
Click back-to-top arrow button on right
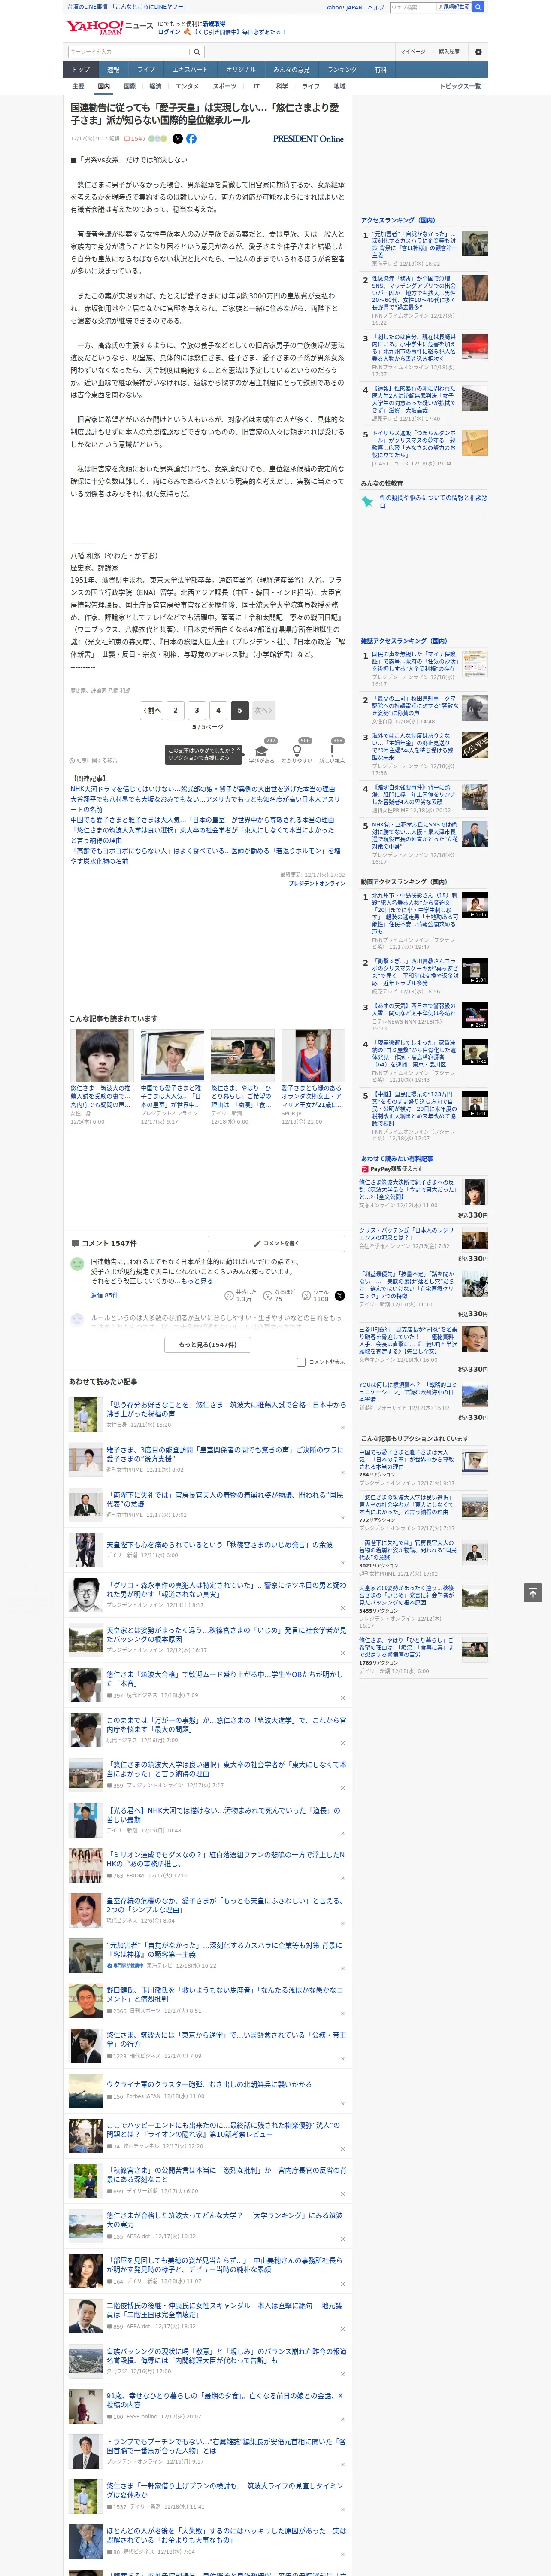click(533, 1592)
